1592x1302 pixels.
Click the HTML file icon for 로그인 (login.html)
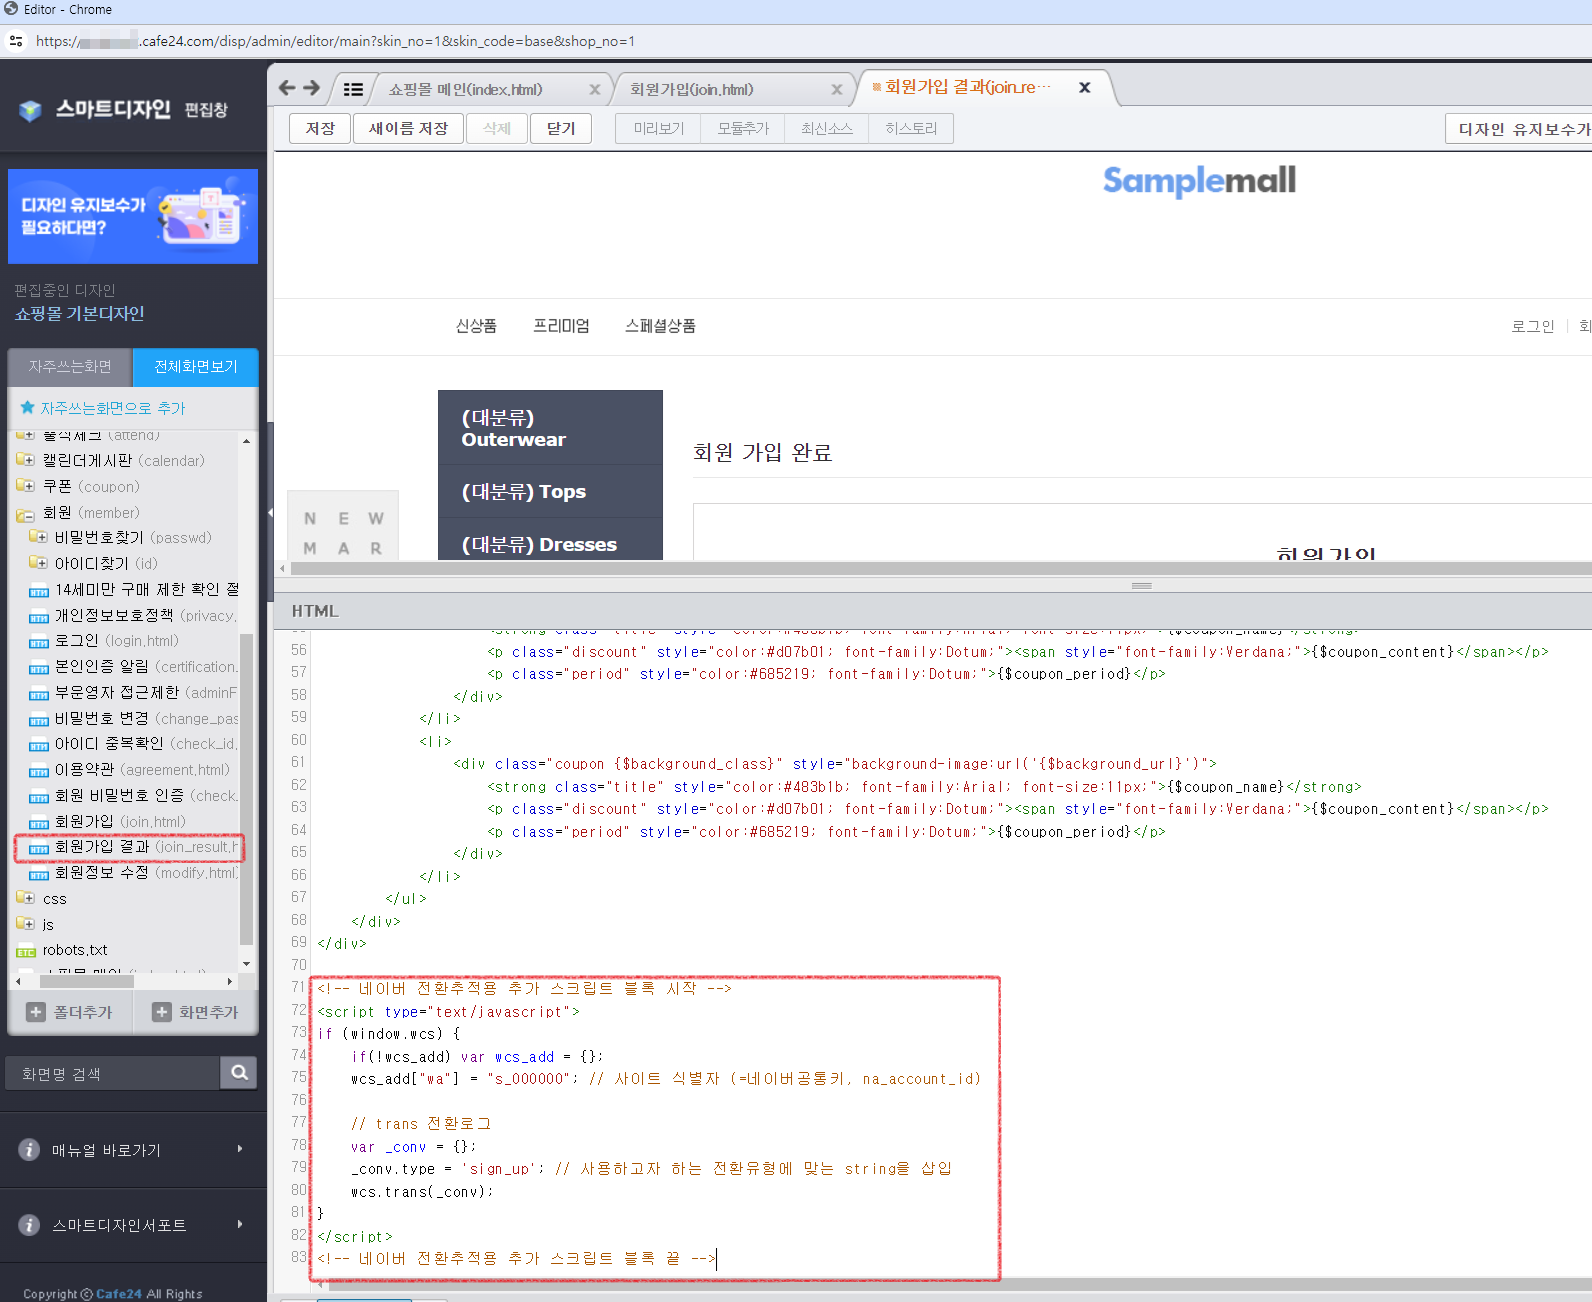tap(39, 642)
